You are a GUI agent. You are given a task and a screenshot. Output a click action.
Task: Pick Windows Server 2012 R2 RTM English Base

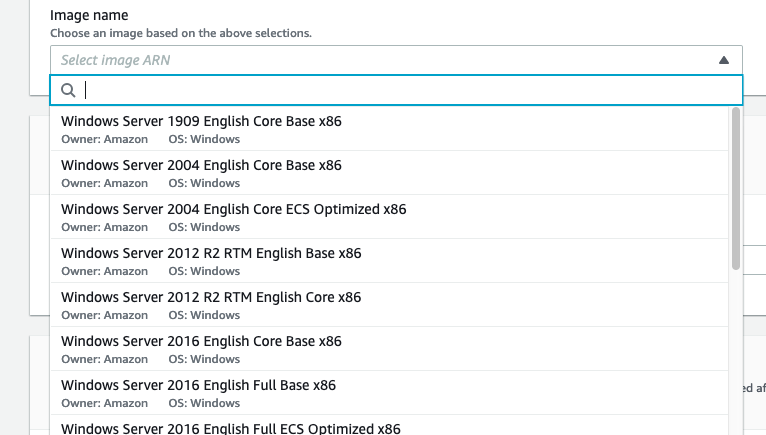(x=211, y=253)
